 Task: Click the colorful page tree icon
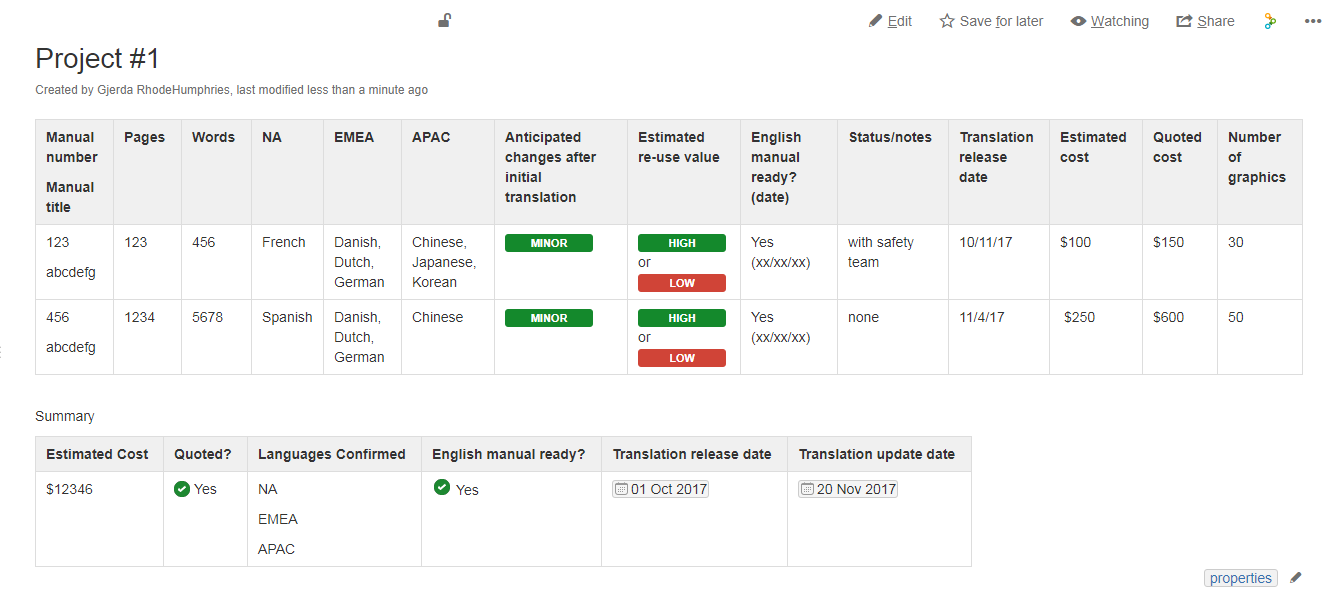[x=1270, y=21]
